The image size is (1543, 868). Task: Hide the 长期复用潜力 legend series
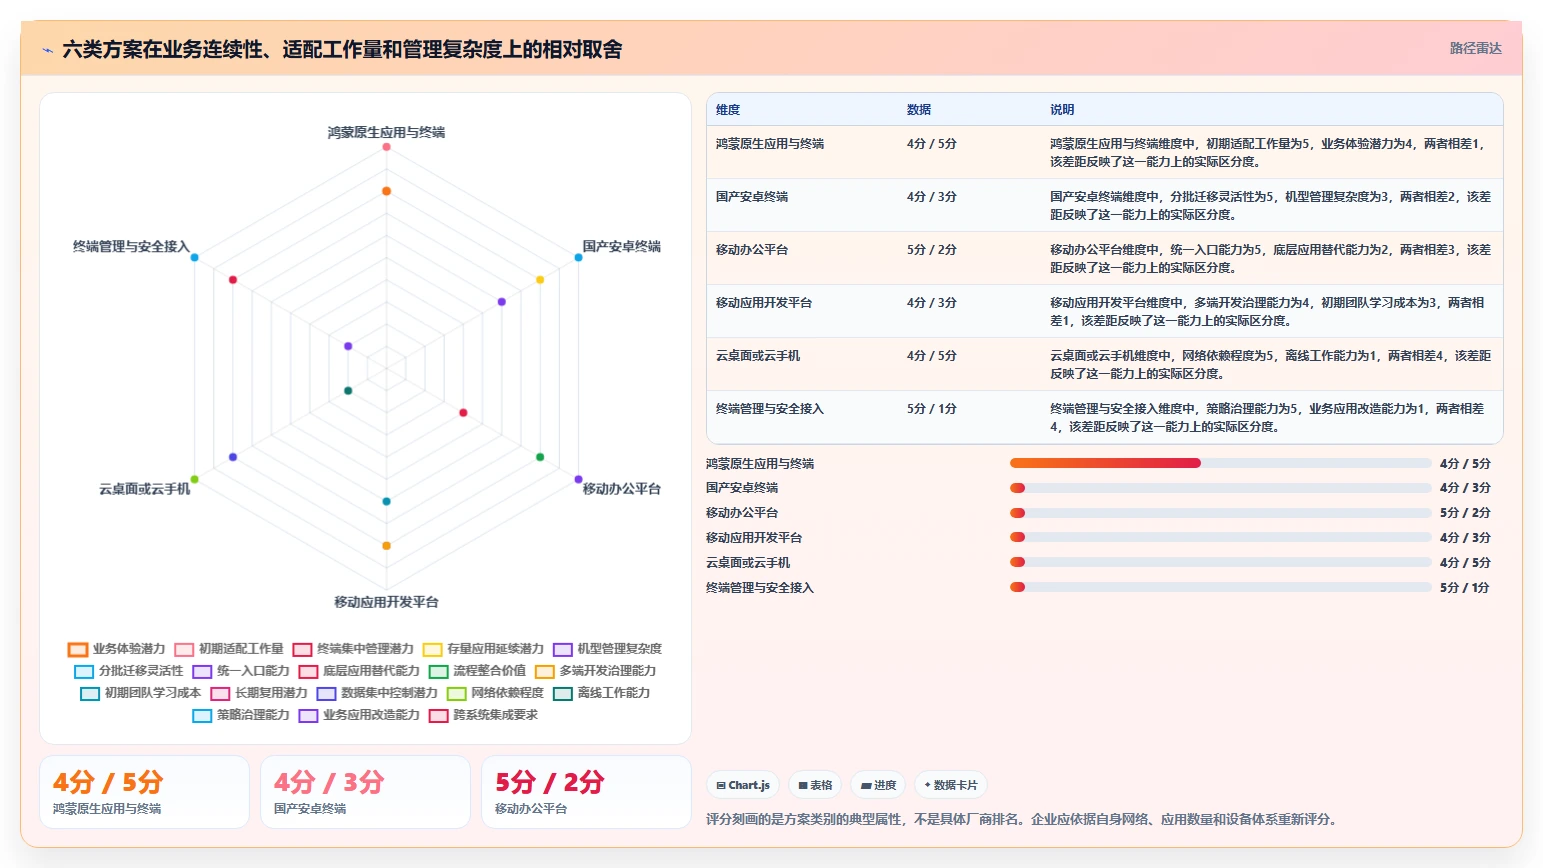259,693
